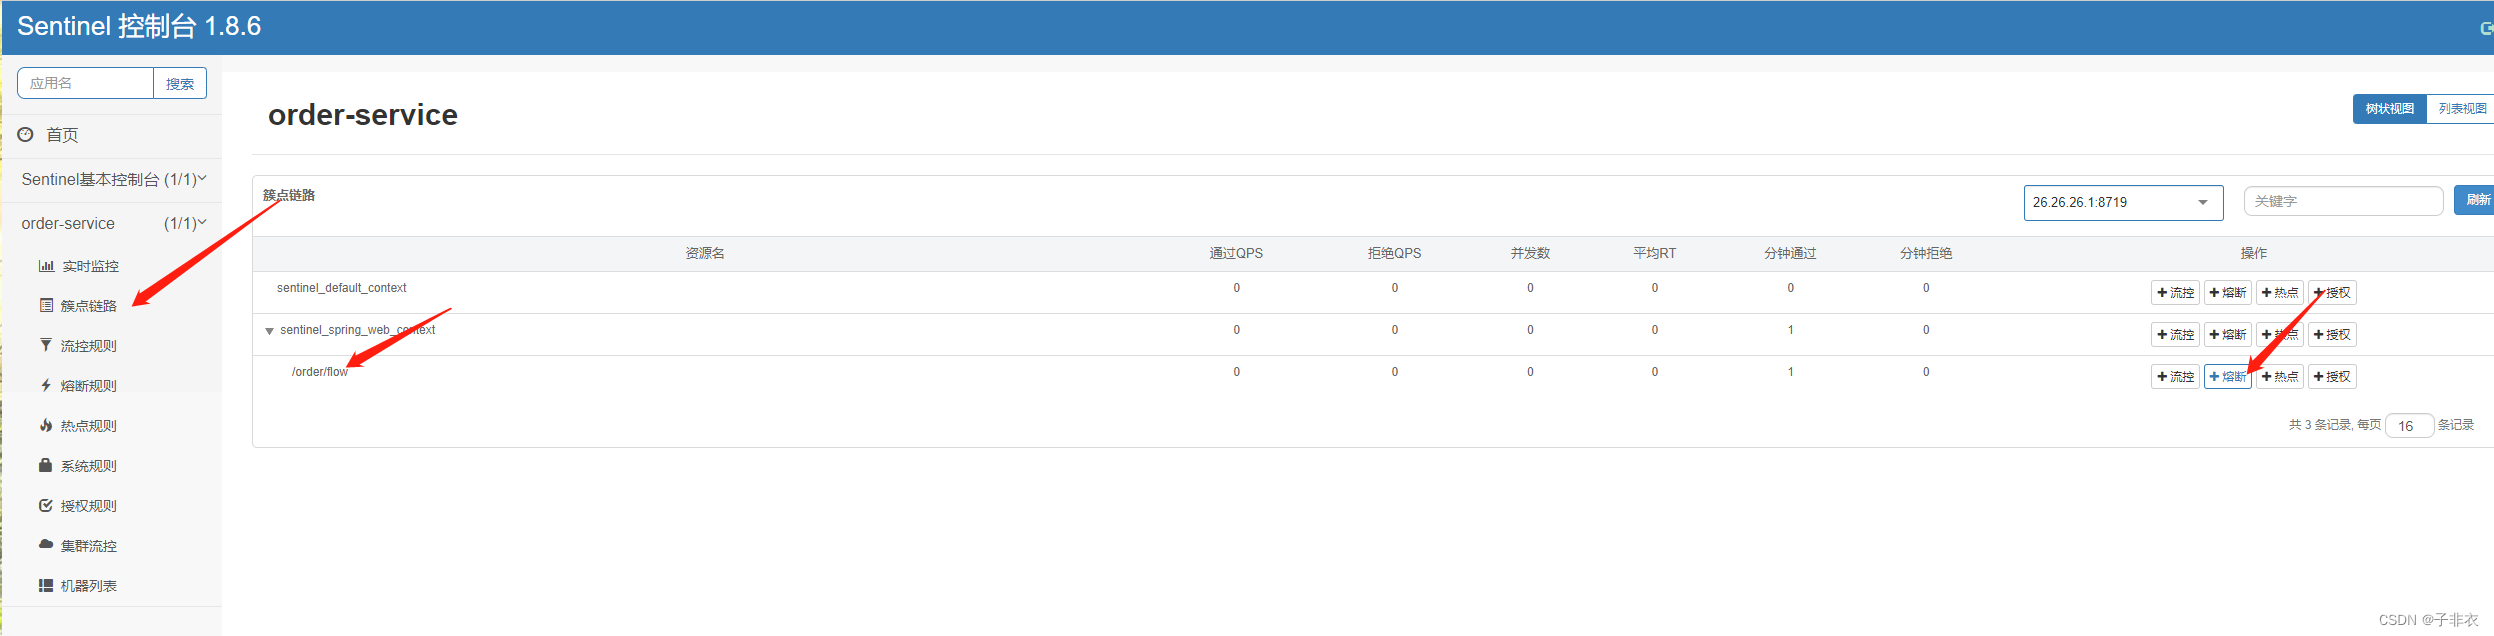Add 流控 rule for sentinel_spring_web_context
Viewport: 2494px width, 636px height.
coord(2175,335)
